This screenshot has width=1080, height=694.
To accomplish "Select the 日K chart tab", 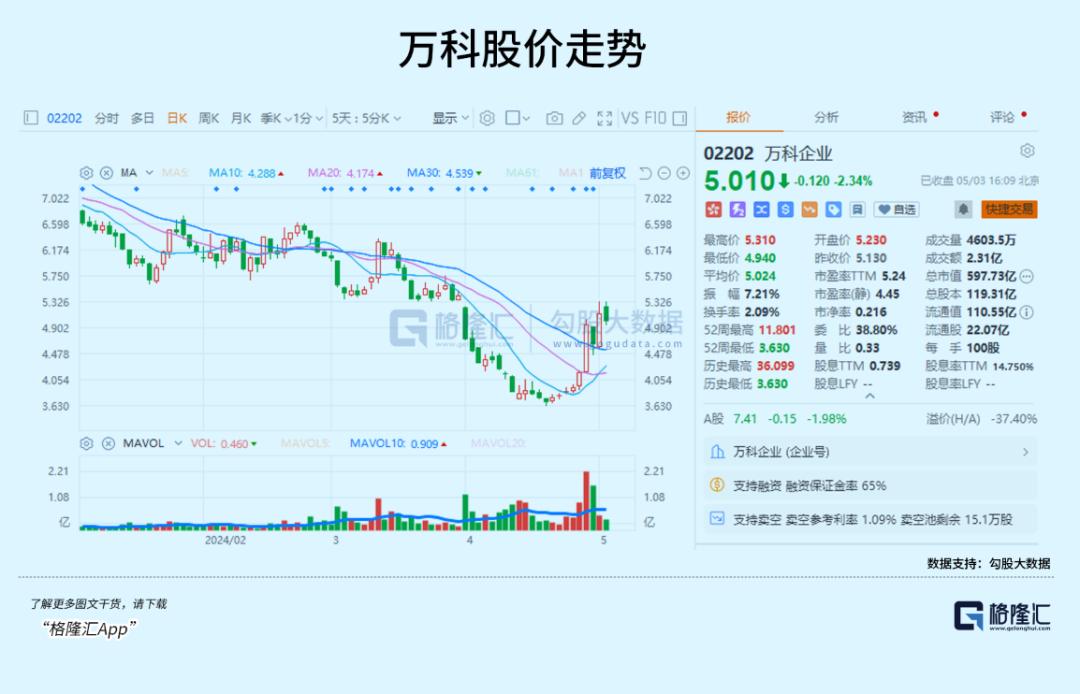I will point(177,118).
